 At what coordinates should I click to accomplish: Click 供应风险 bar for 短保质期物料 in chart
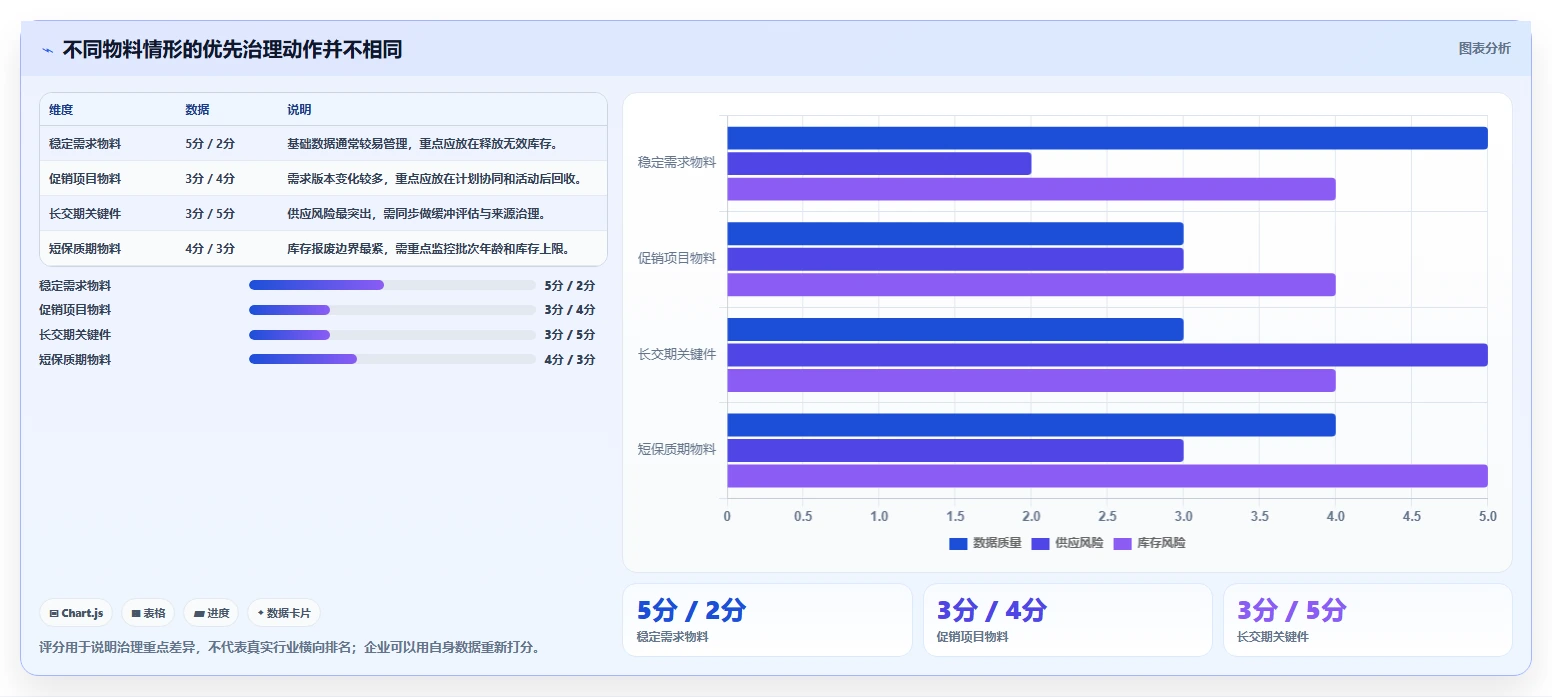click(955, 450)
